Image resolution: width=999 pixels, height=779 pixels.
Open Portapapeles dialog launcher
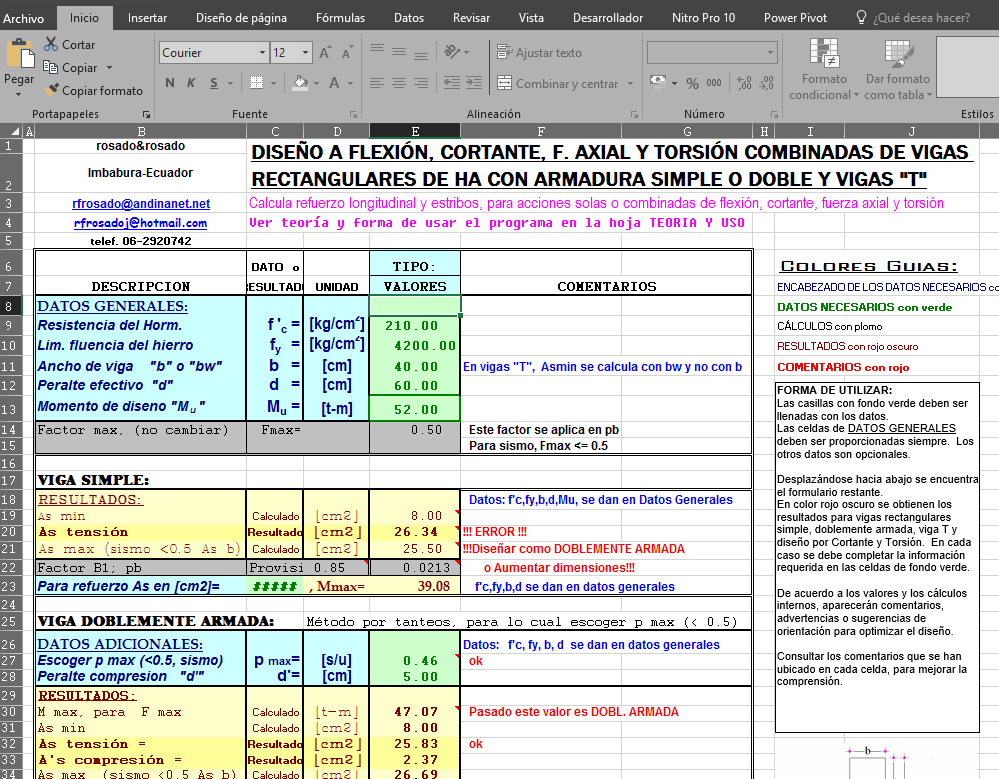click(146, 114)
